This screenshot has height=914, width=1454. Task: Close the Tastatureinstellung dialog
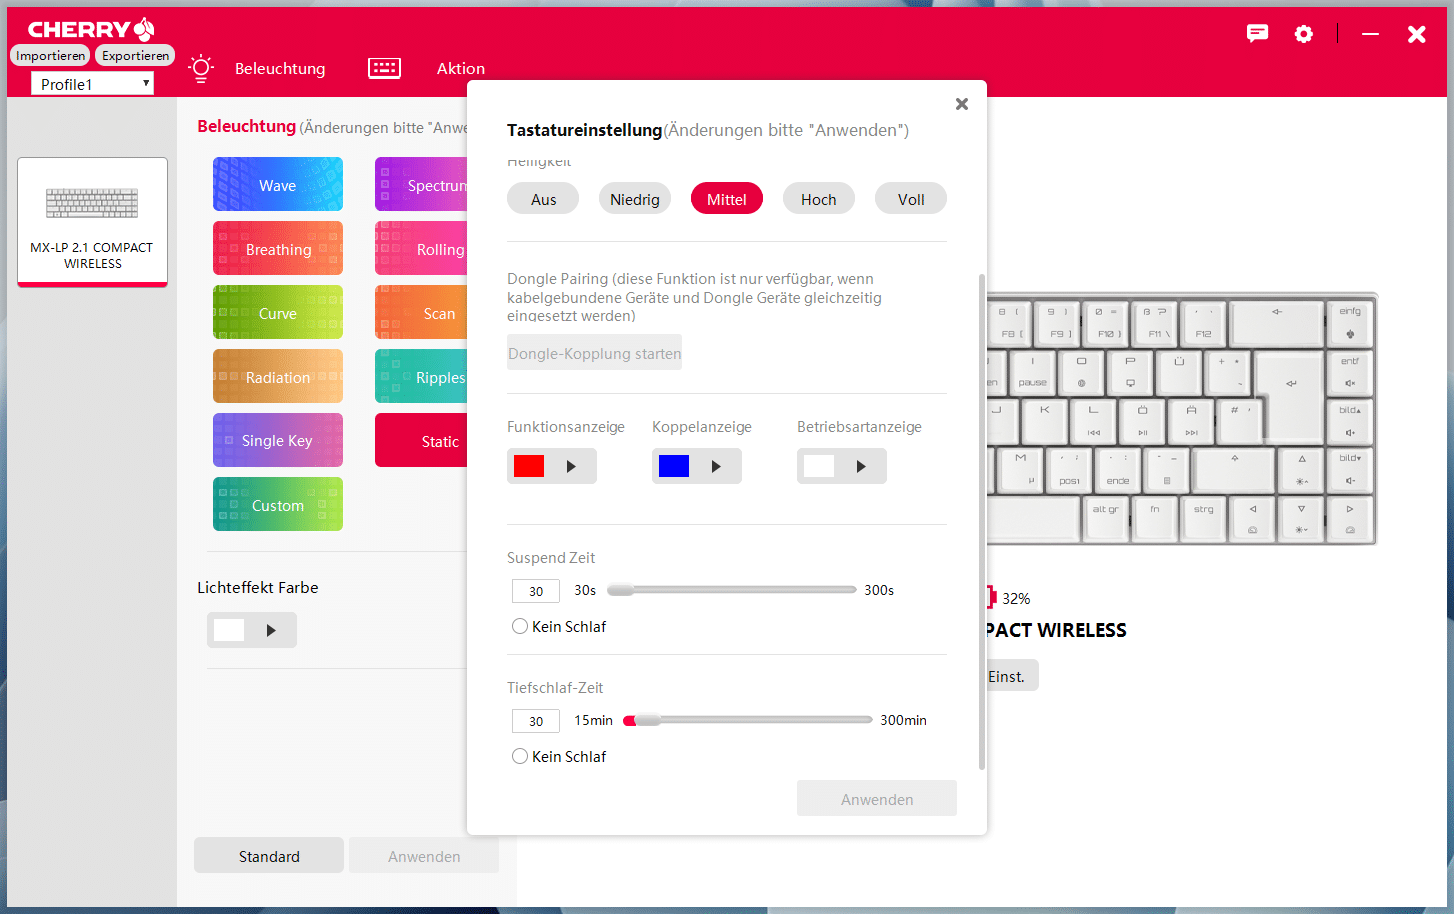pyautogui.click(x=961, y=104)
